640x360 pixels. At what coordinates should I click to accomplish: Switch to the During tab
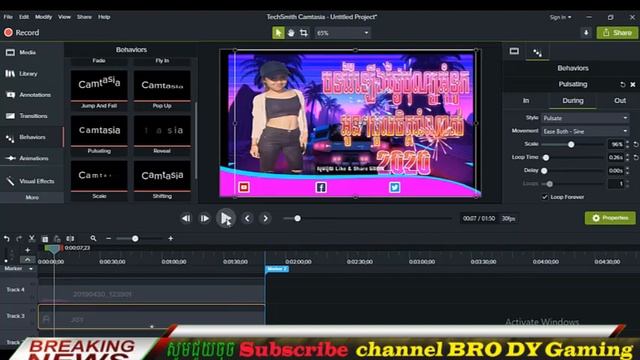tap(573, 100)
